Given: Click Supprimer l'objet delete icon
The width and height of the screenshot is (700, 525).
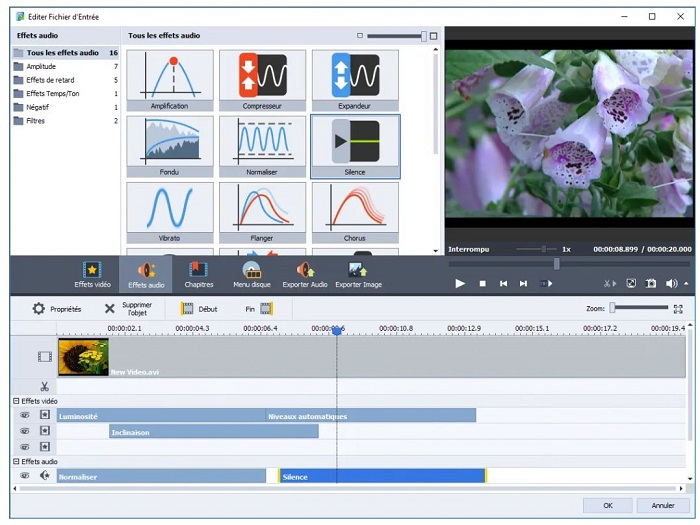Looking at the screenshot, I should pos(110,309).
